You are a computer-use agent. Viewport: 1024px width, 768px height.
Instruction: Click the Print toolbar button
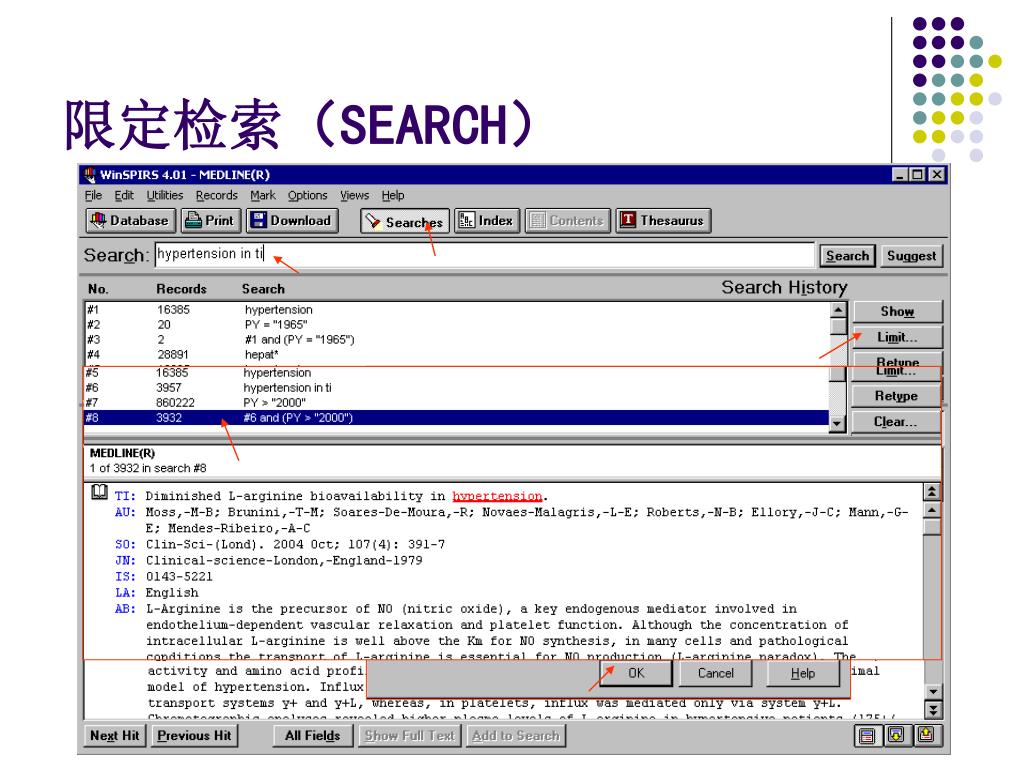(x=211, y=221)
